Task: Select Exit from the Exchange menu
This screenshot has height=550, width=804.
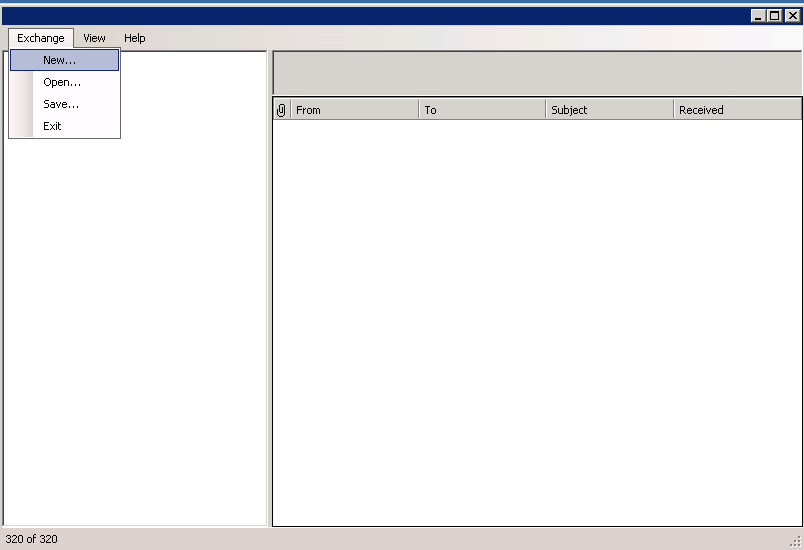Action: coord(52,126)
